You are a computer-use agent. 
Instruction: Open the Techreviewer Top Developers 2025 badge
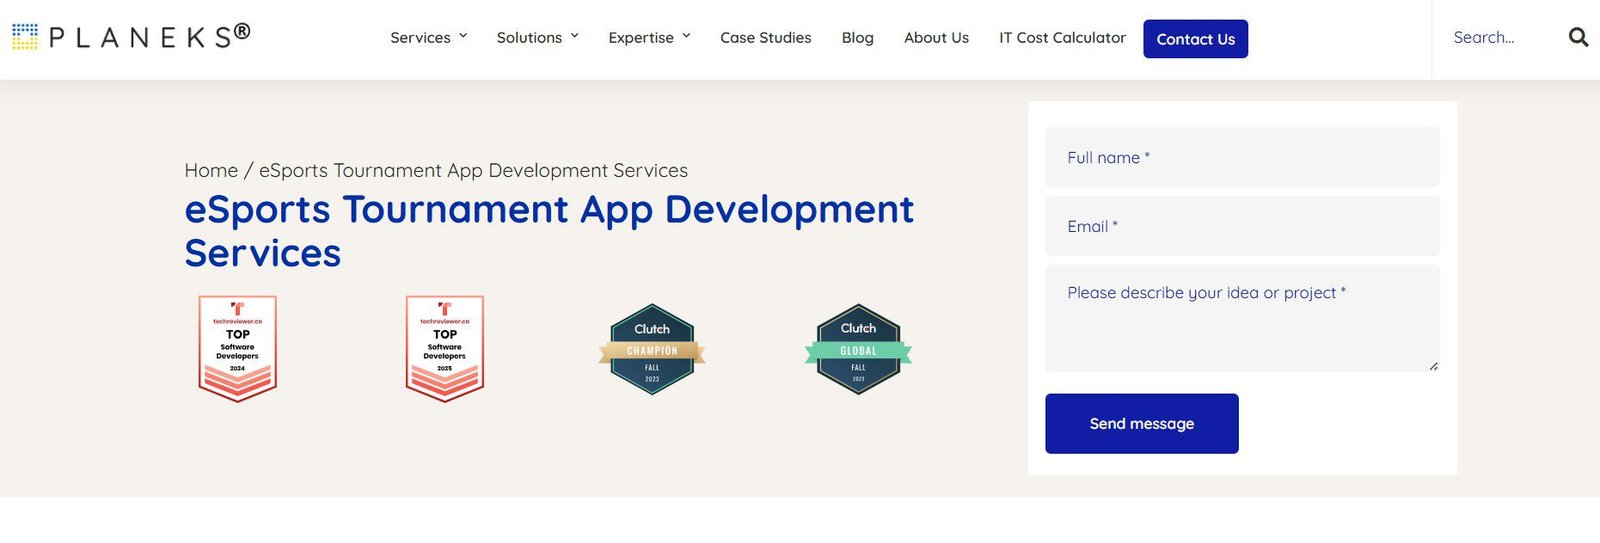point(445,349)
